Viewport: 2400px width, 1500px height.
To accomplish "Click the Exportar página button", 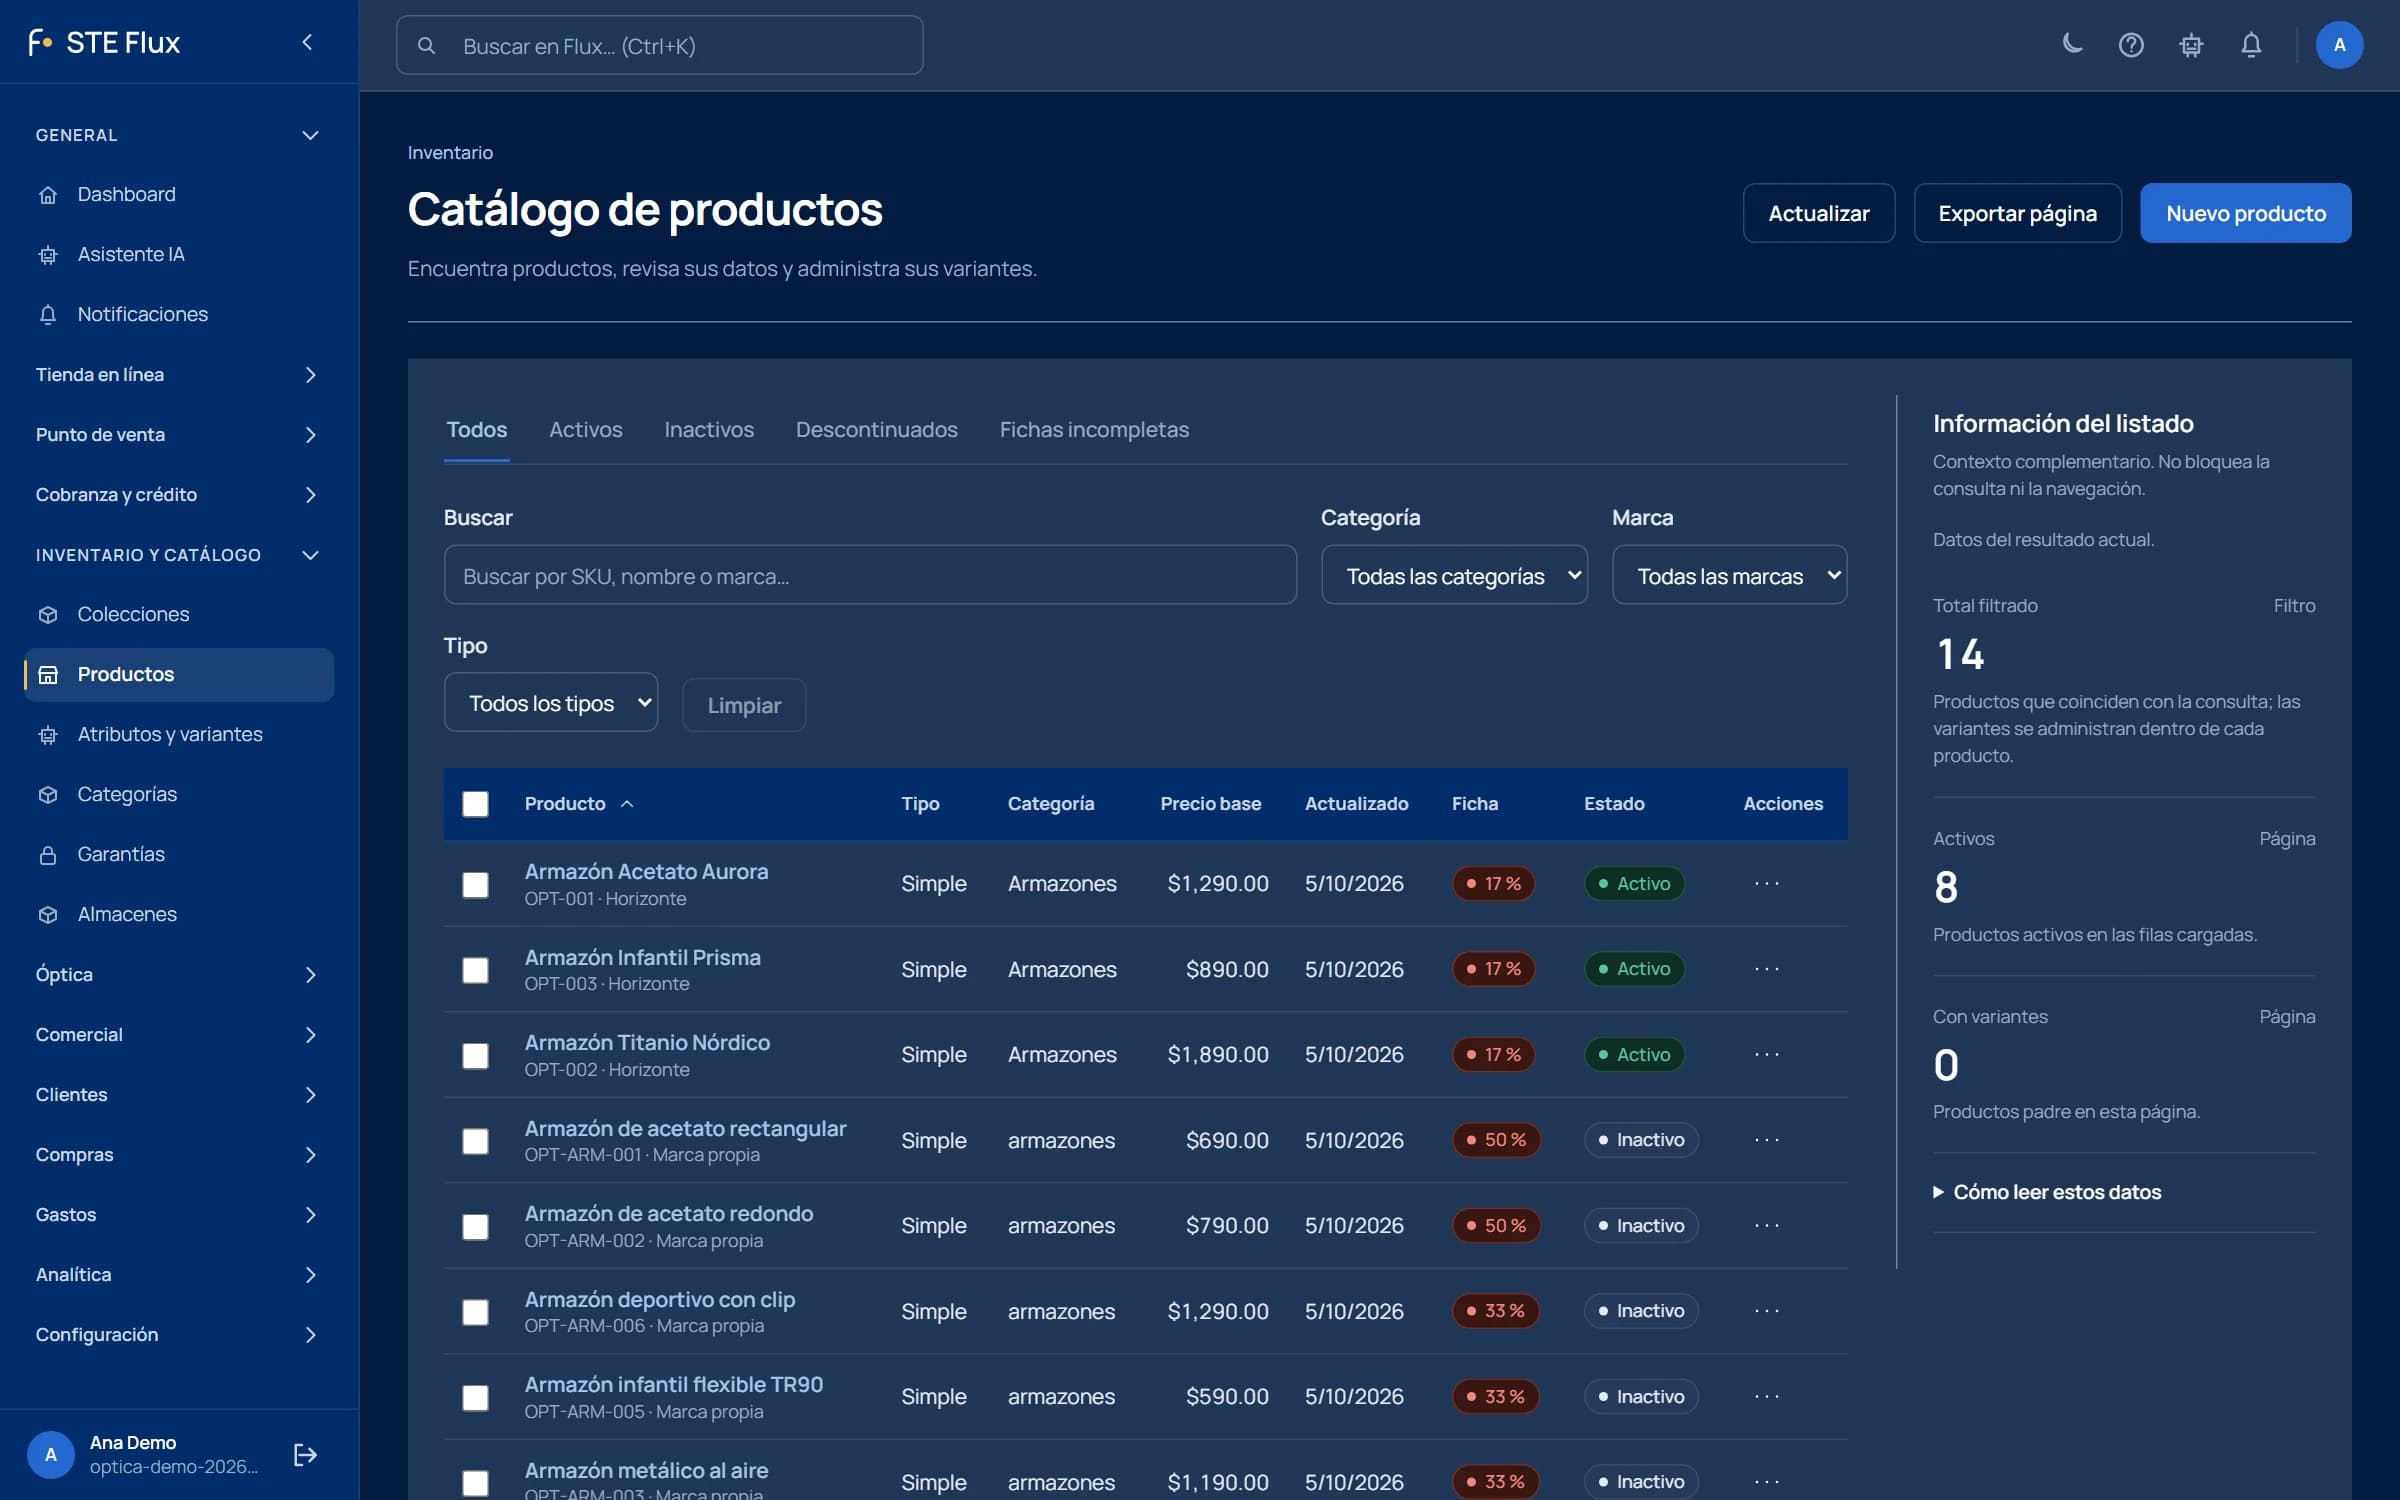I will [2017, 213].
